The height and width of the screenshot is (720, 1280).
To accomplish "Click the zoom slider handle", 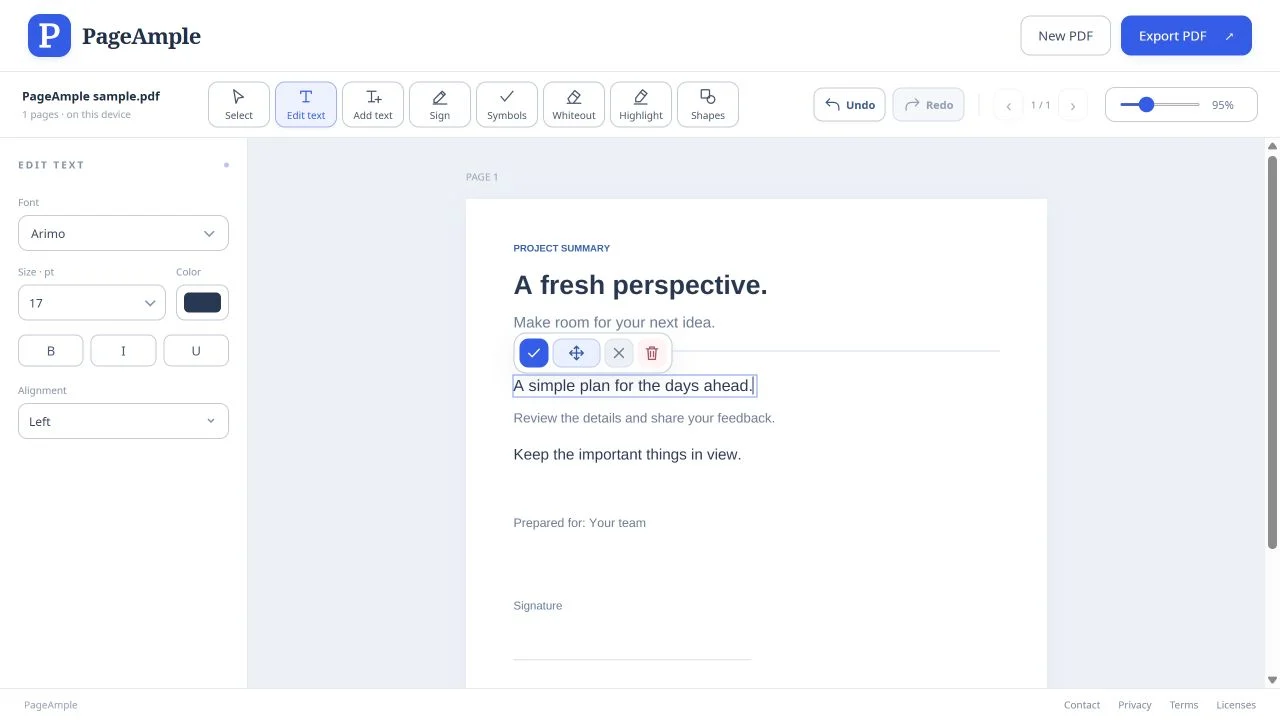I will pos(1147,105).
